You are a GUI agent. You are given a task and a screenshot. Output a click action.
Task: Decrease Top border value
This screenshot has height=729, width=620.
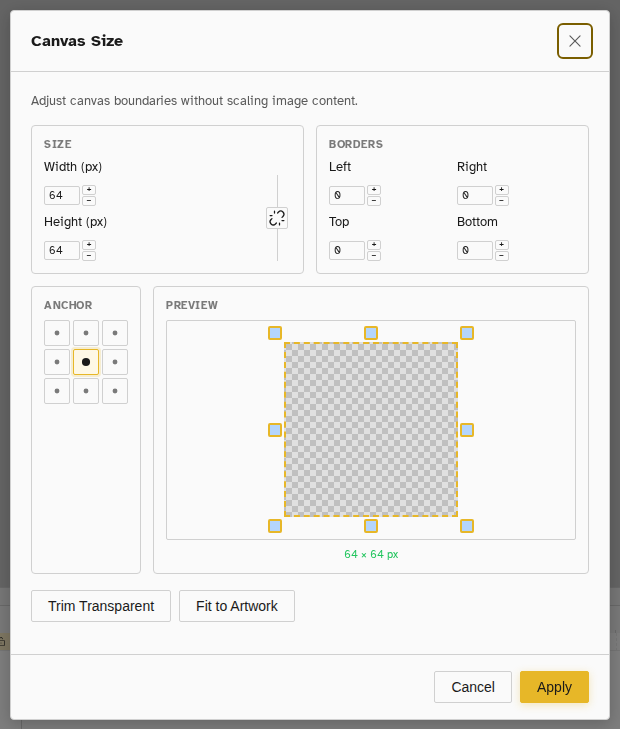[x=374, y=256]
